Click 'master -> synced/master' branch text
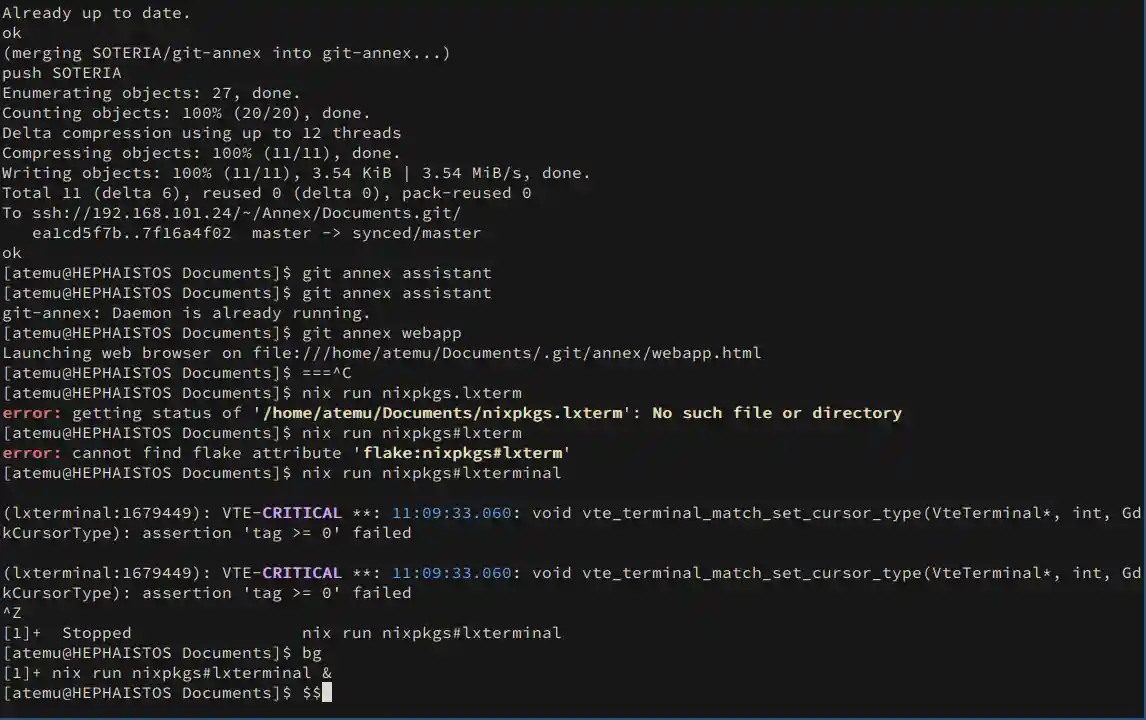Viewport: 1146px width, 720px height. click(x=366, y=233)
